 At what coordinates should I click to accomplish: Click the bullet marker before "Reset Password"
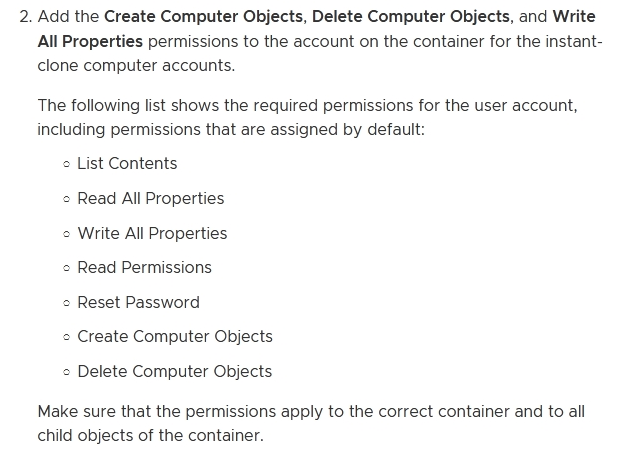point(66,303)
